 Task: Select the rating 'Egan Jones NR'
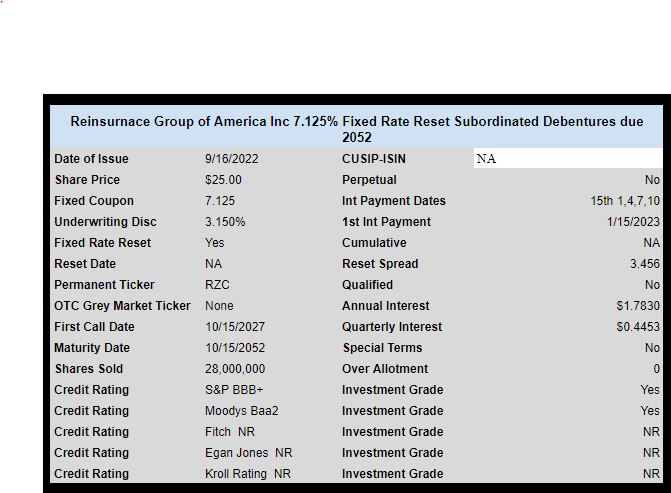248,453
